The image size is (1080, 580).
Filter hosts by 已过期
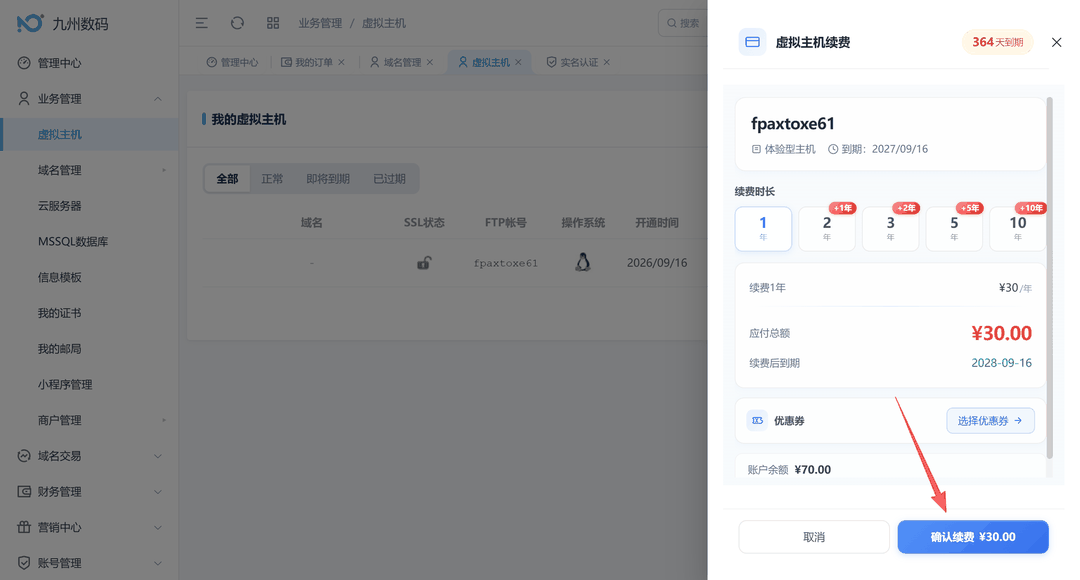tap(389, 179)
